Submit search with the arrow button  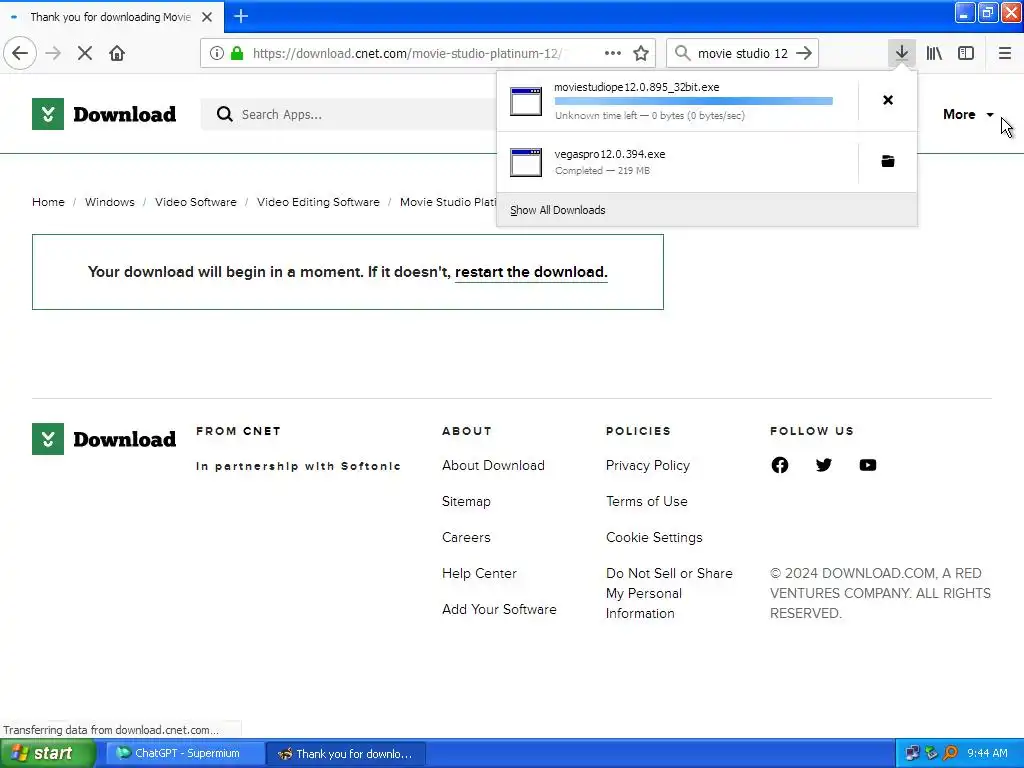(804, 53)
